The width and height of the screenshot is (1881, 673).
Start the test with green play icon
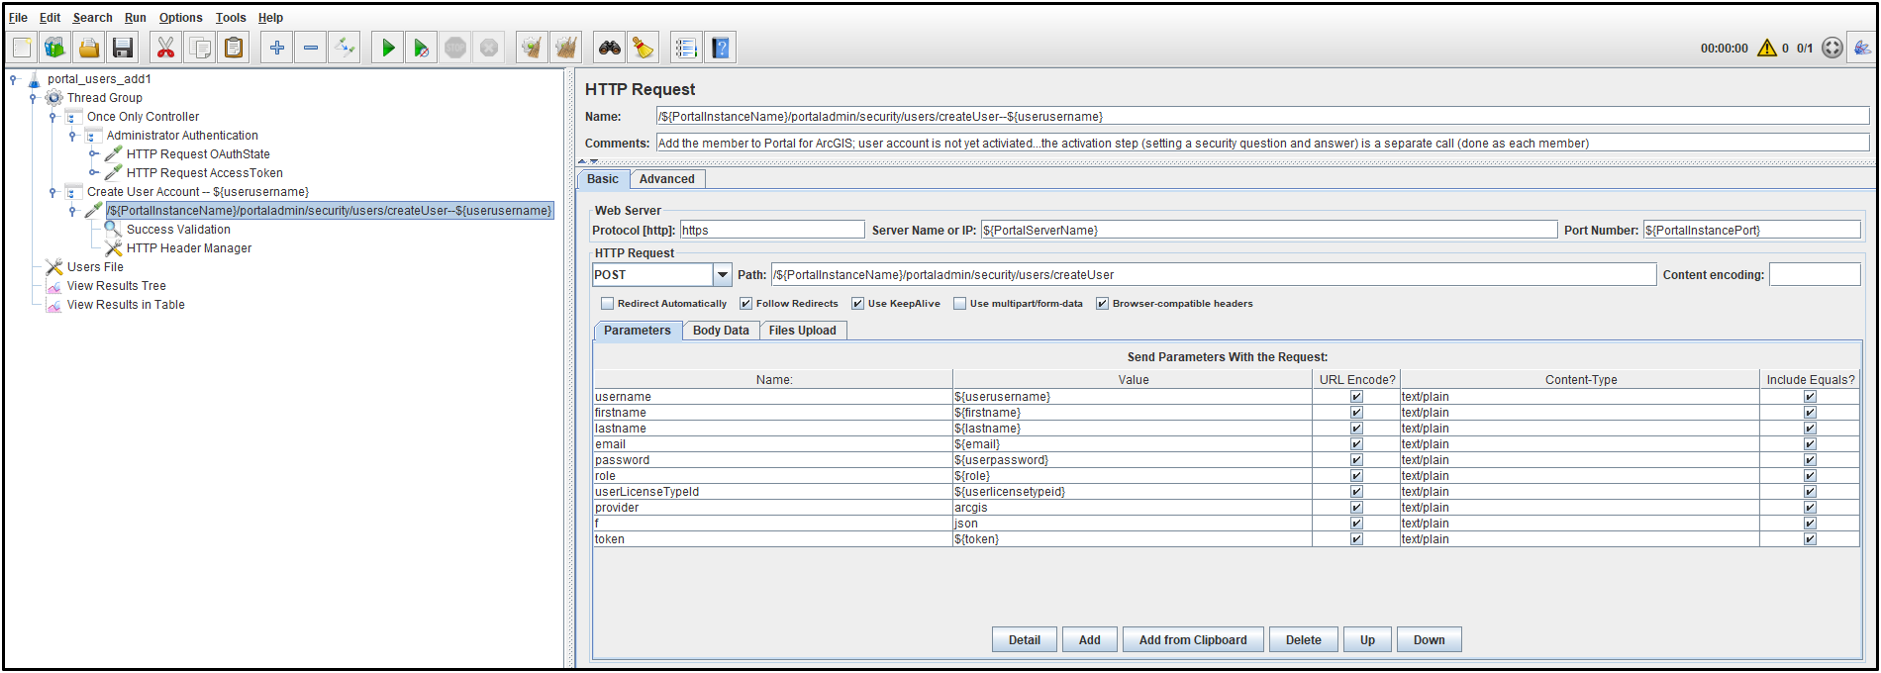388,48
